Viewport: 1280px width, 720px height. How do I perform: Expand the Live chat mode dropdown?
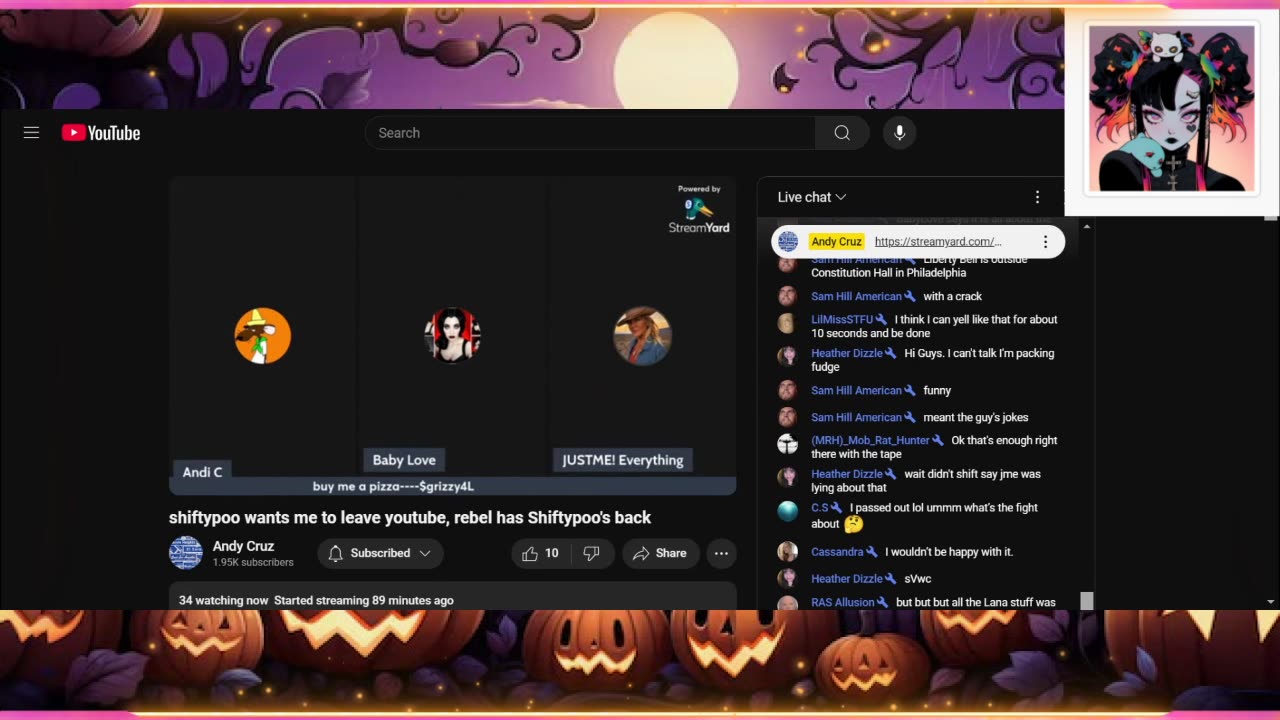click(x=812, y=197)
